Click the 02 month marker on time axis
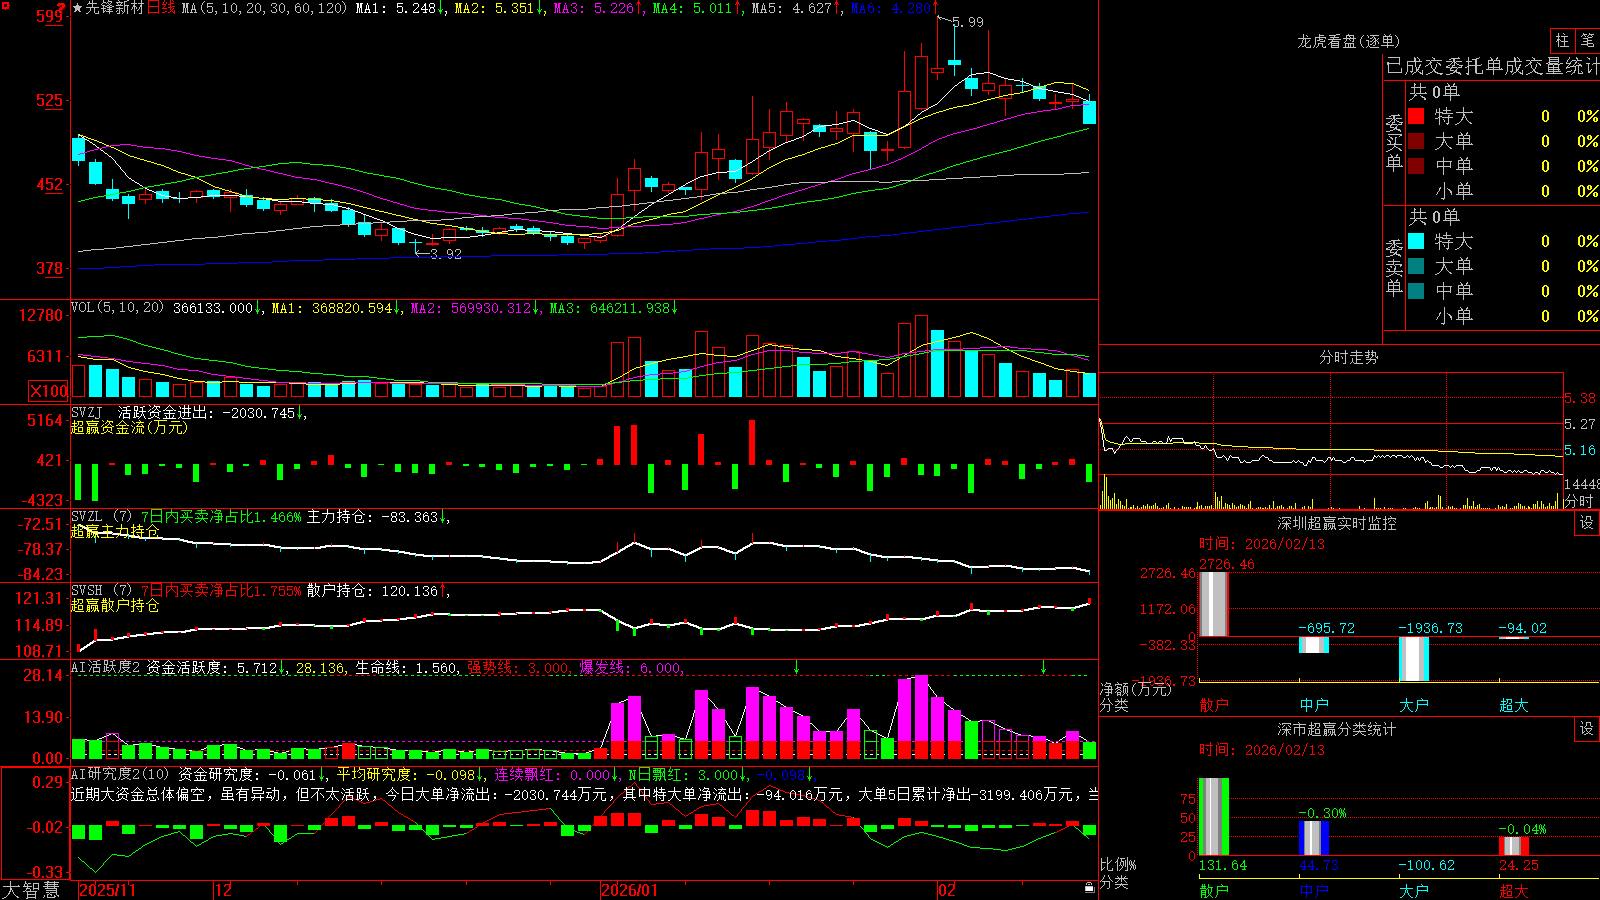The height and width of the screenshot is (900, 1600). 946,890
